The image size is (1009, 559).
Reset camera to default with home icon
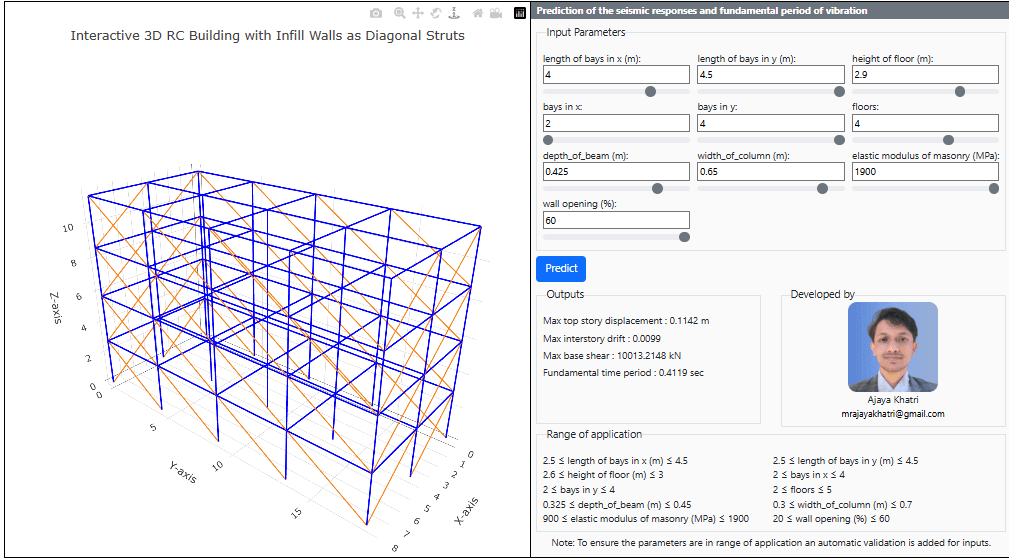click(477, 13)
